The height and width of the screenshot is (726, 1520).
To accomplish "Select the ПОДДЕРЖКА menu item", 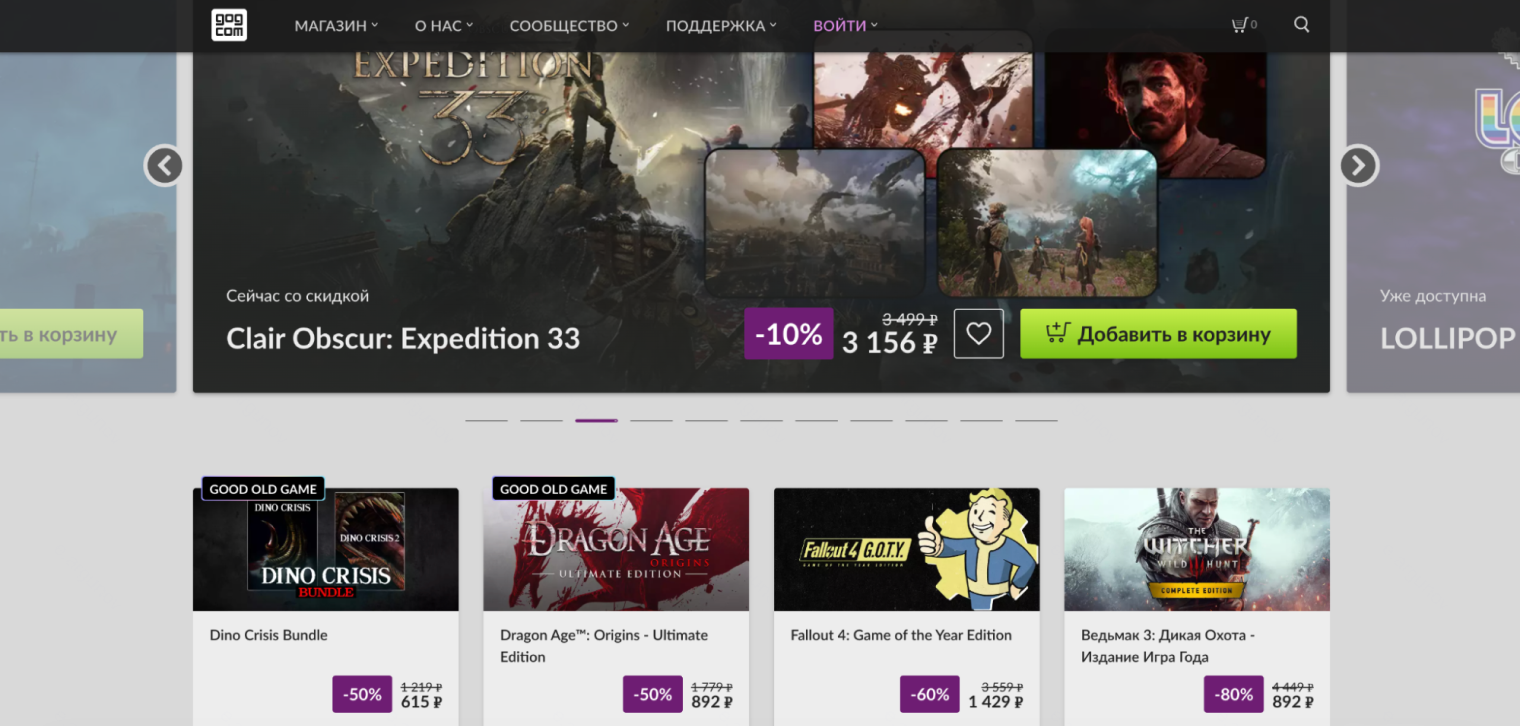I will click(714, 25).
